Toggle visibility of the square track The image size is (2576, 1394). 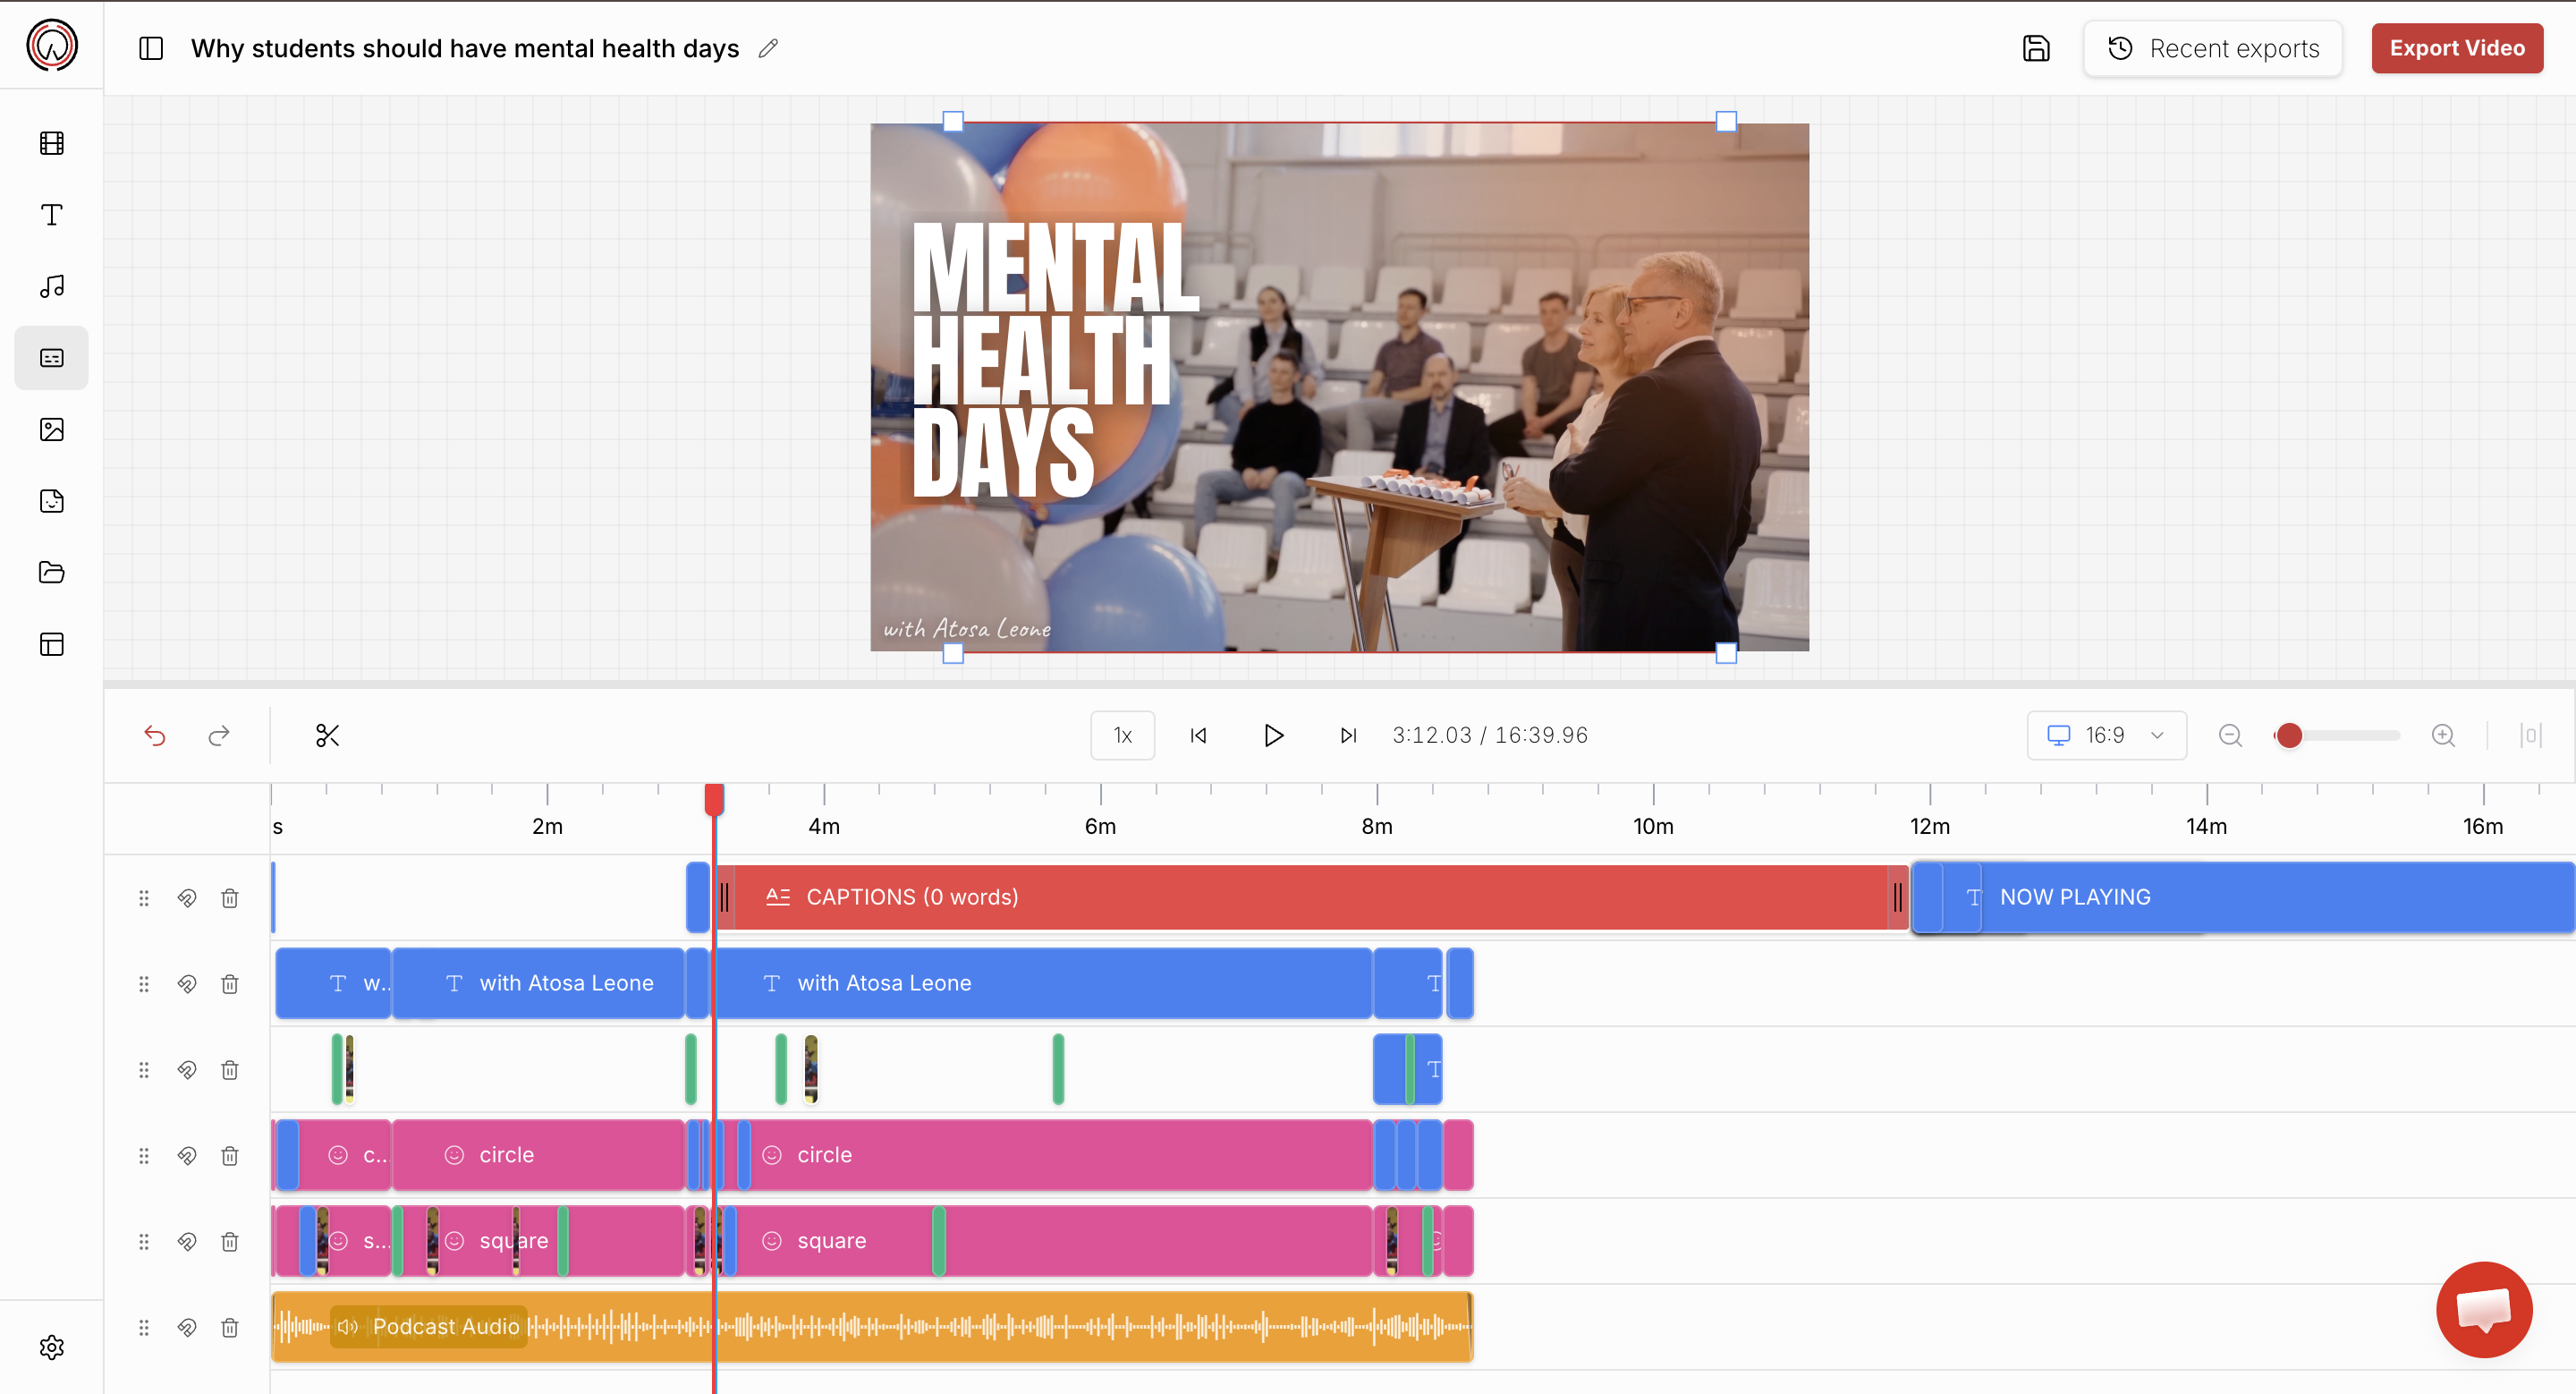[x=187, y=1242]
